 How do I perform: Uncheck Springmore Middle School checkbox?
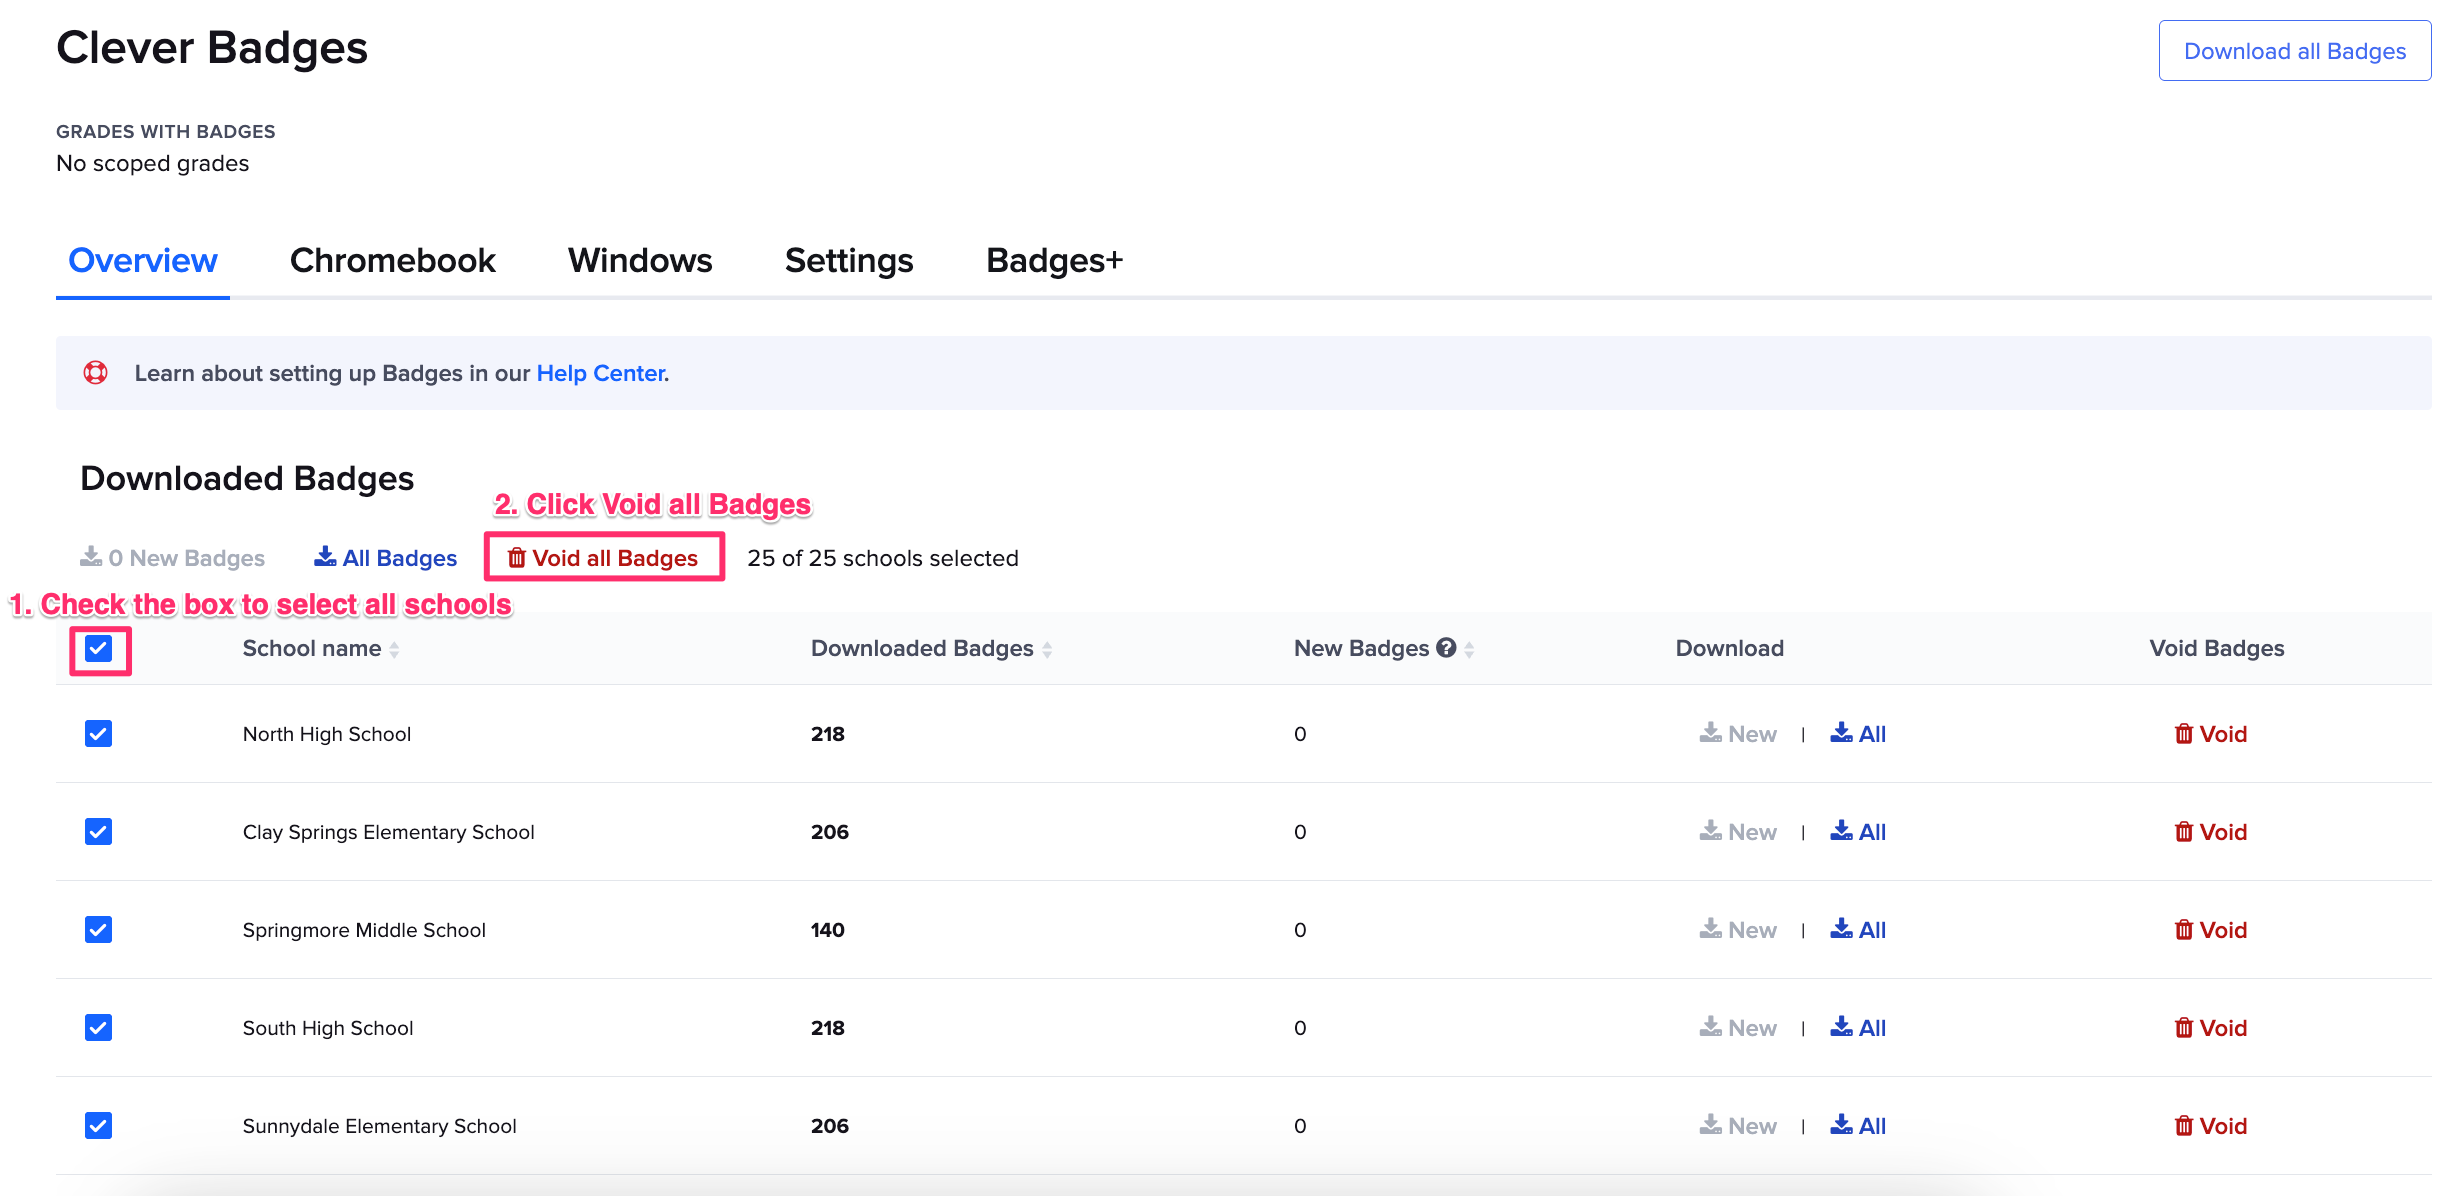[x=98, y=930]
